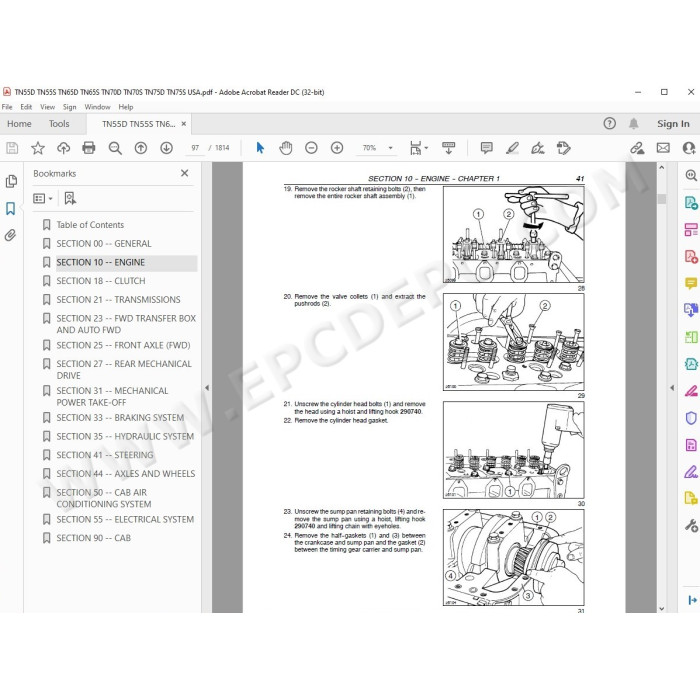Star this file with the bookmark star icon
This screenshot has height=700, width=700.
38,148
